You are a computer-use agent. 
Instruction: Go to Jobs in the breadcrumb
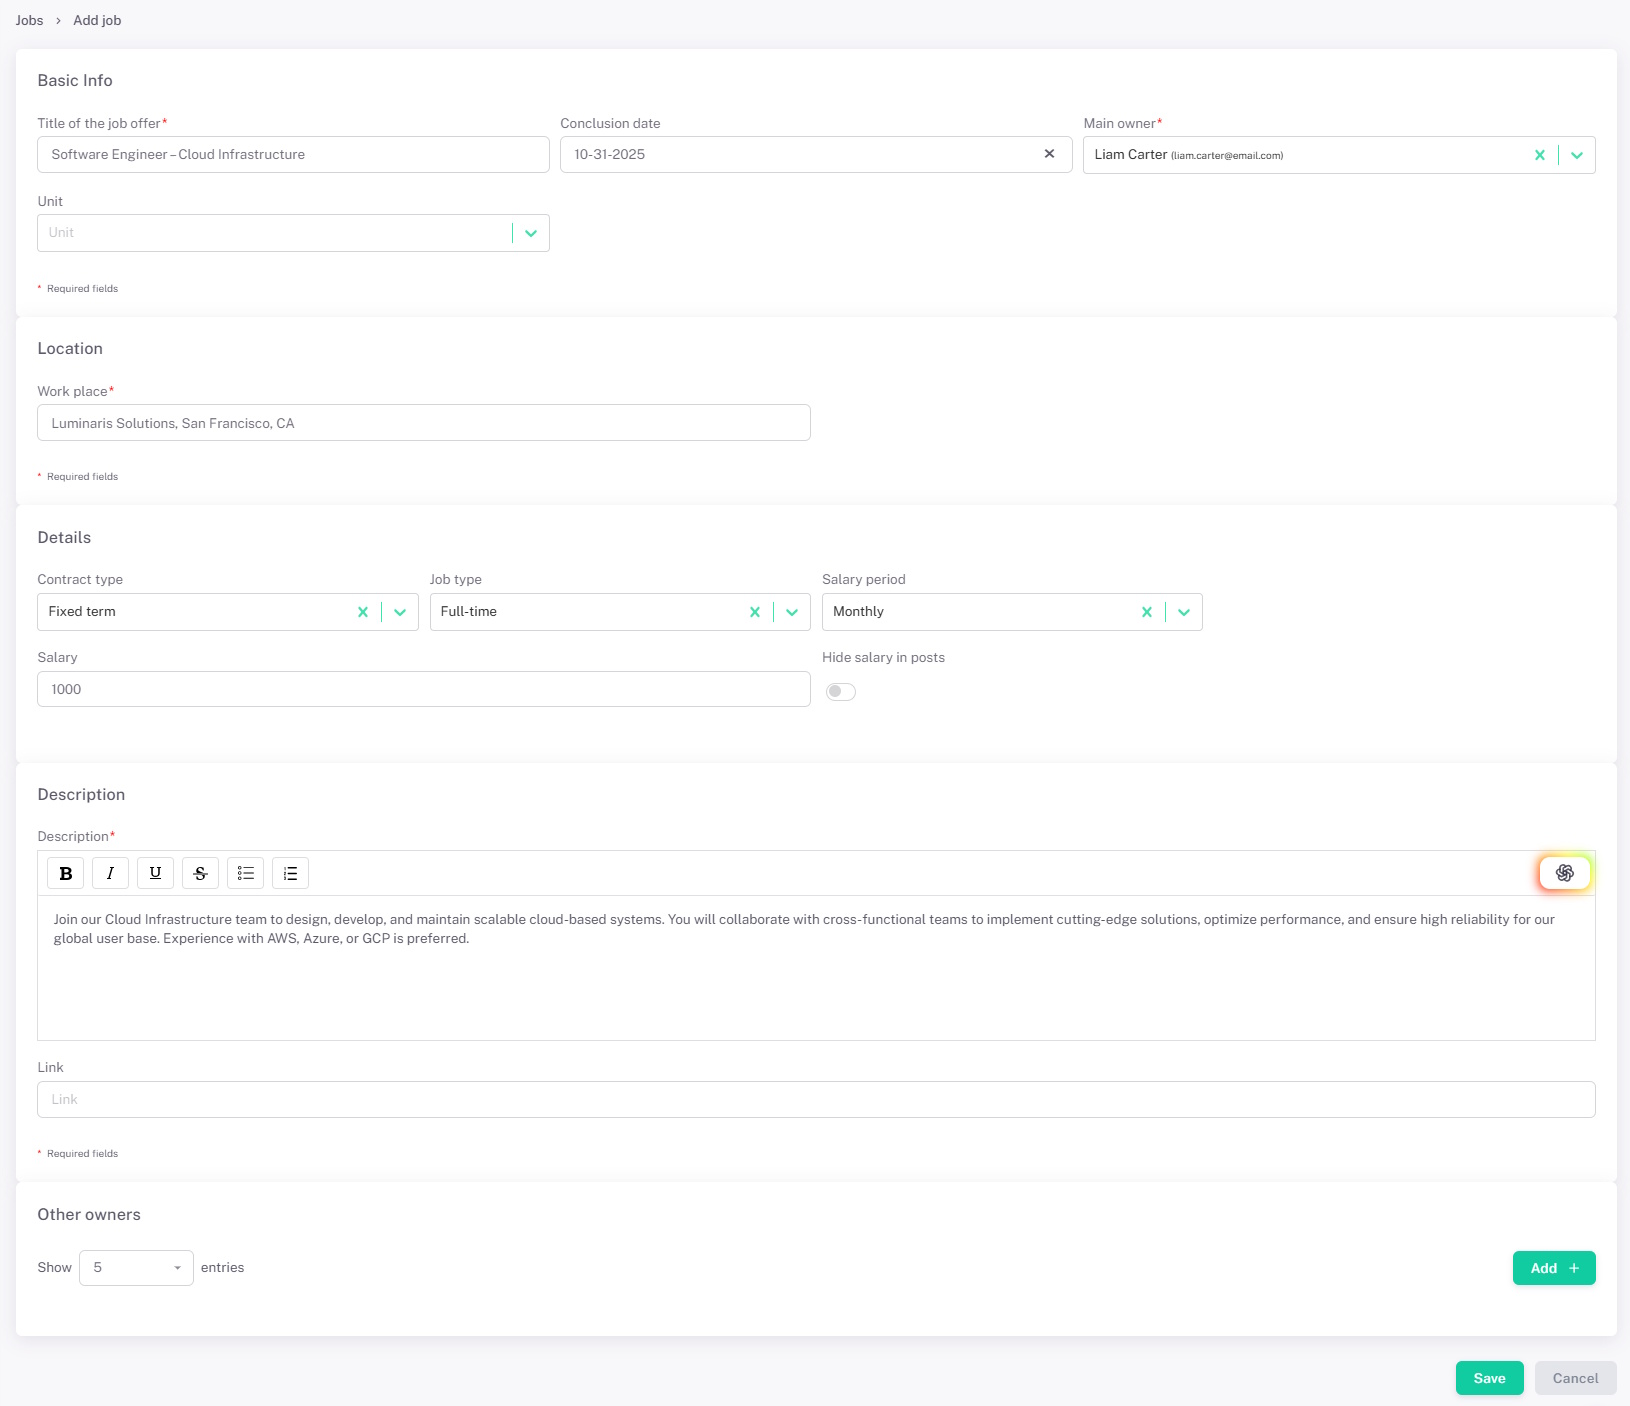tap(29, 20)
